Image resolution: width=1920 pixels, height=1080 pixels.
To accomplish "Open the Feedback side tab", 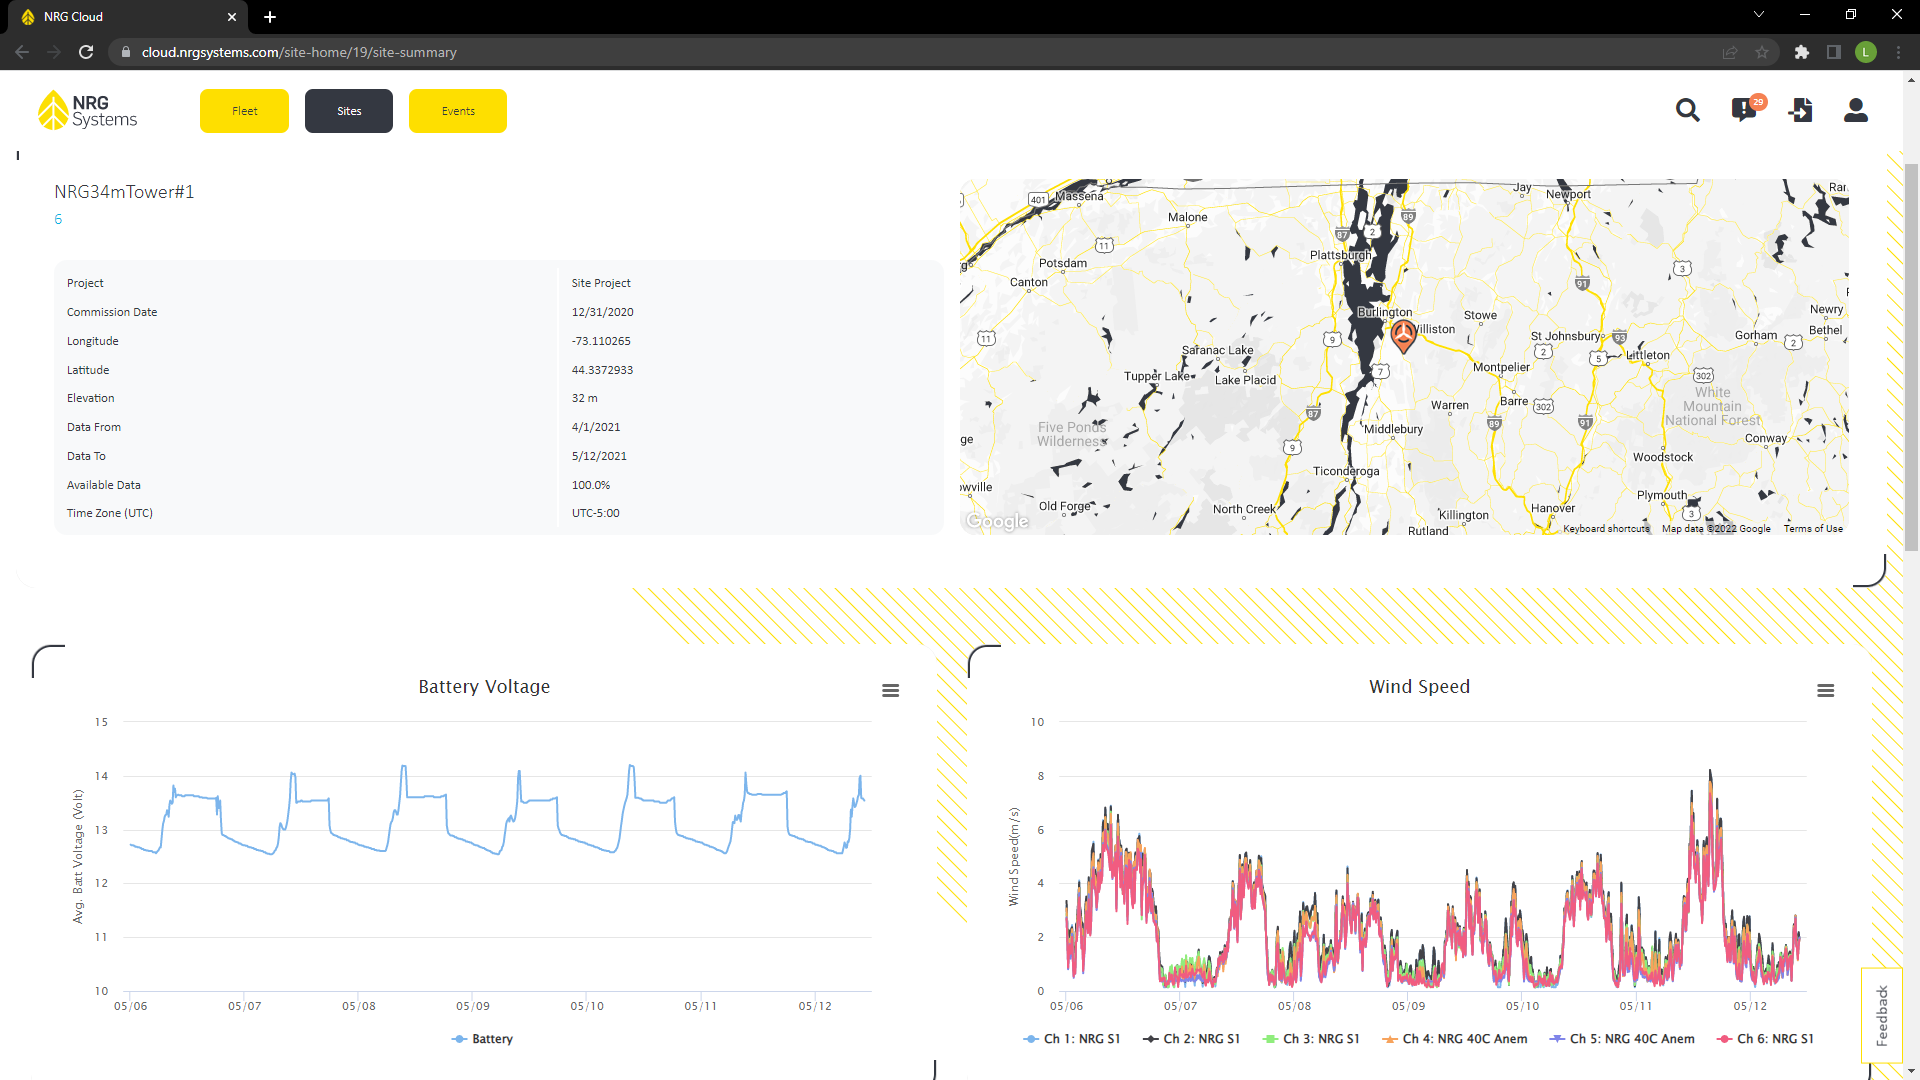I will (1882, 1015).
